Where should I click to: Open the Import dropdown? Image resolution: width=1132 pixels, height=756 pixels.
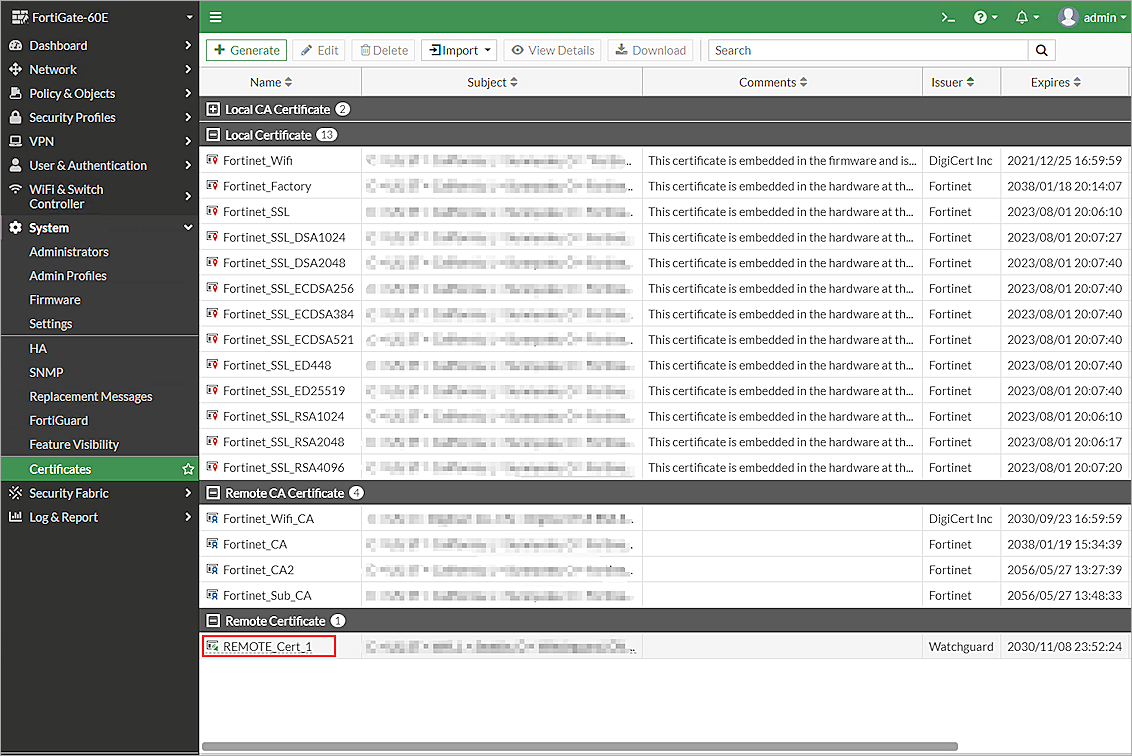459,50
